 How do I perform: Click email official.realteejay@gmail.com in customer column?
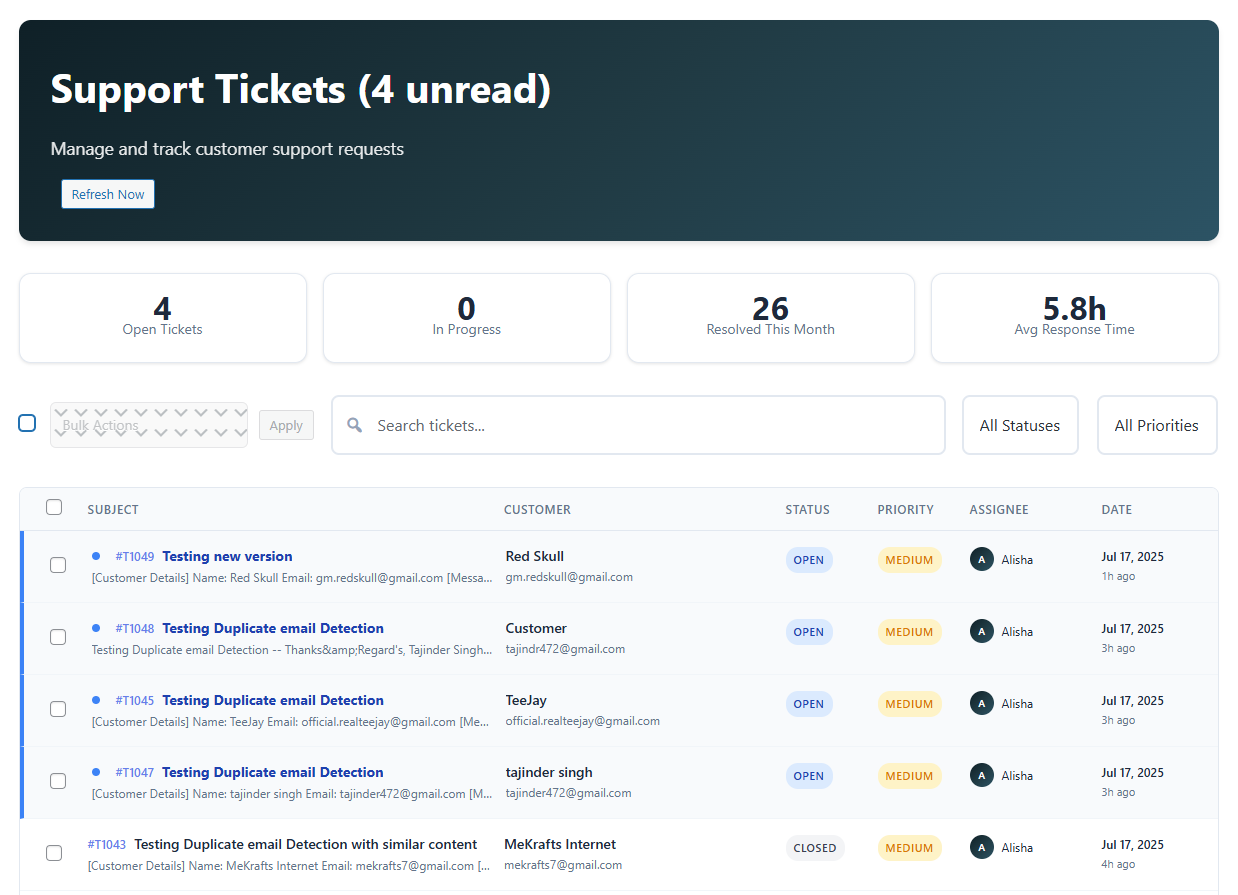tap(583, 721)
